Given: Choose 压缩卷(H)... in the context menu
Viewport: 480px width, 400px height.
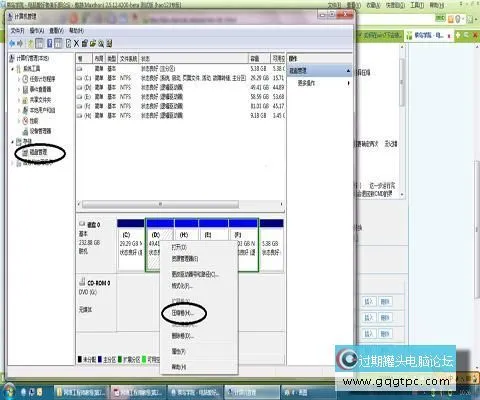Looking at the screenshot, I should click(x=199, y=313).
